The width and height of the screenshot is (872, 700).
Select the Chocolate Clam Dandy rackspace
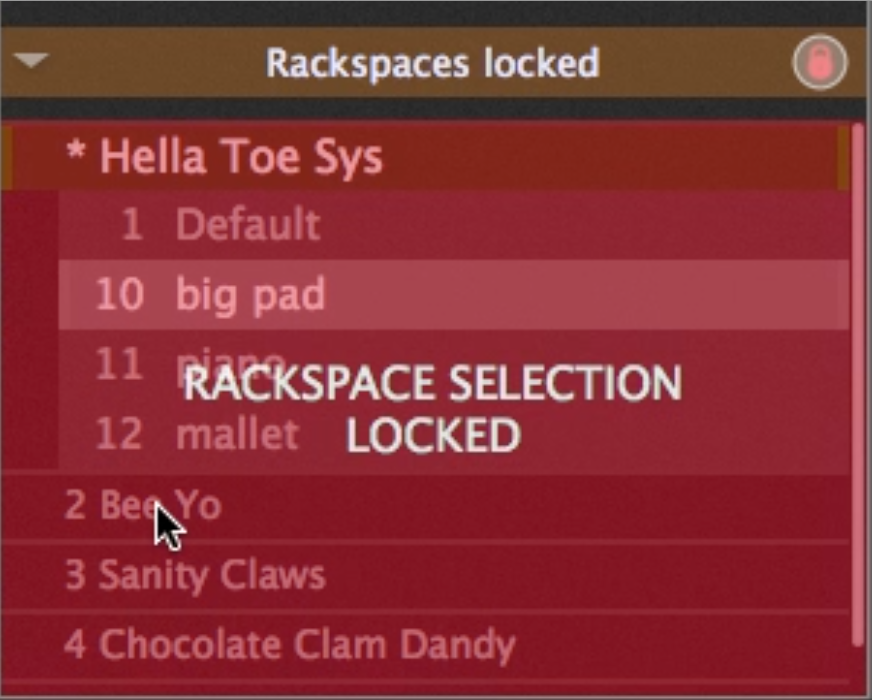[x=425, y=645]
